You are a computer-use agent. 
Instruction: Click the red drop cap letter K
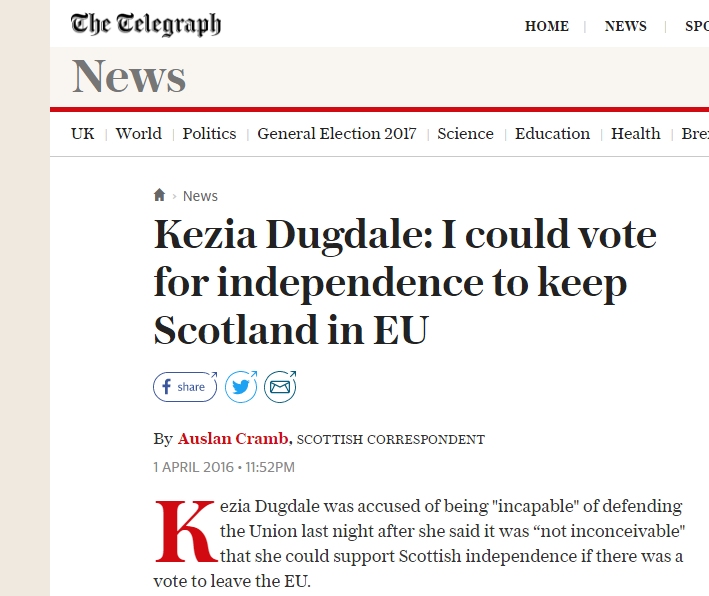[185, 531]
